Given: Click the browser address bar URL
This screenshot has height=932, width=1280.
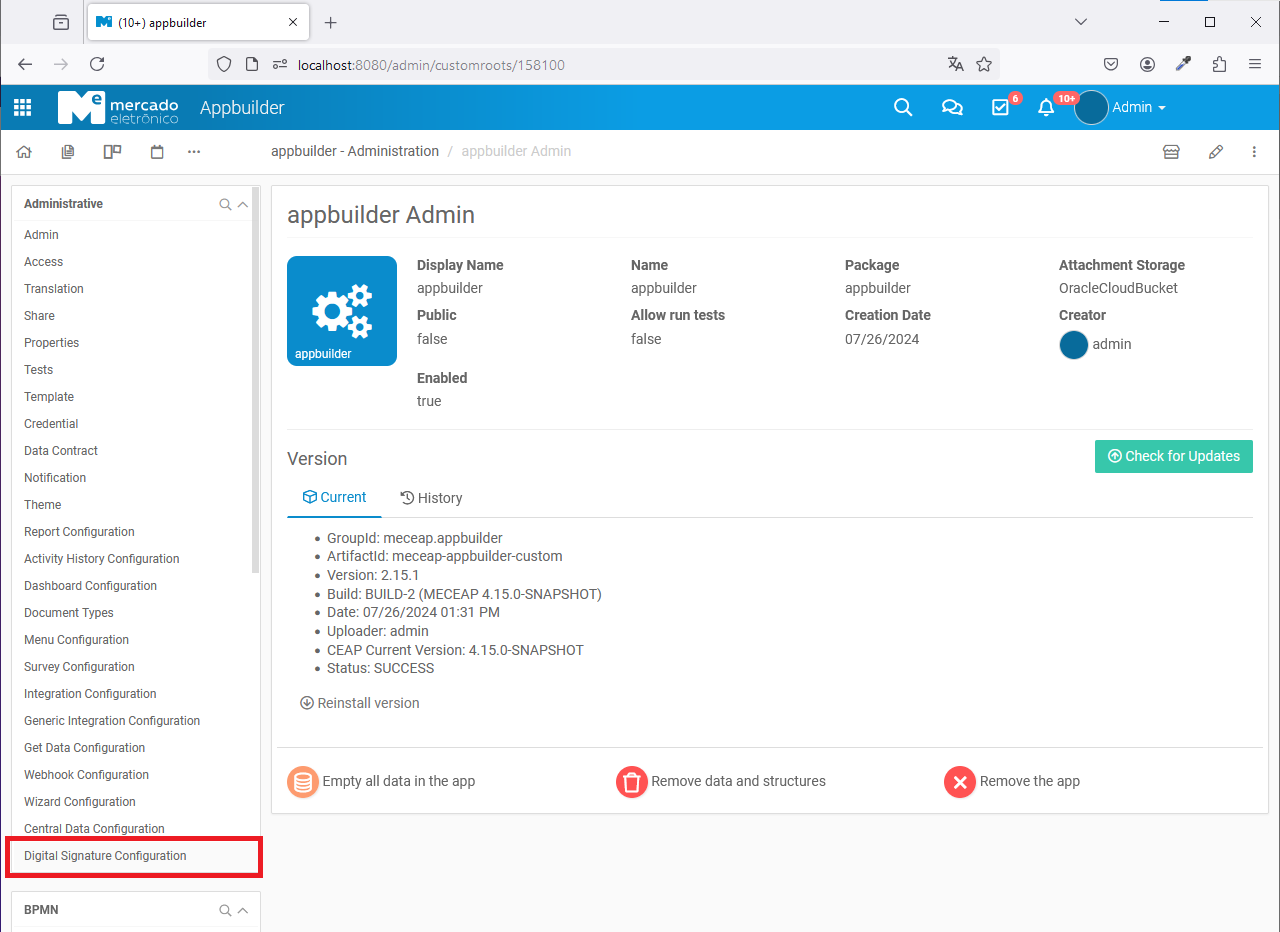Looking at the screenshot, I should 431,65.
